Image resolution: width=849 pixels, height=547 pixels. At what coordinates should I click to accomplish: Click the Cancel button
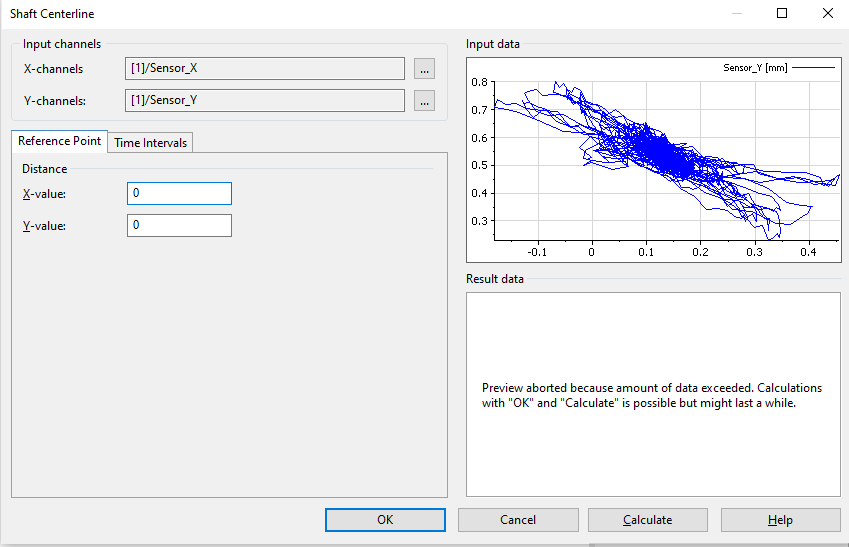click(x=518, y=520)
